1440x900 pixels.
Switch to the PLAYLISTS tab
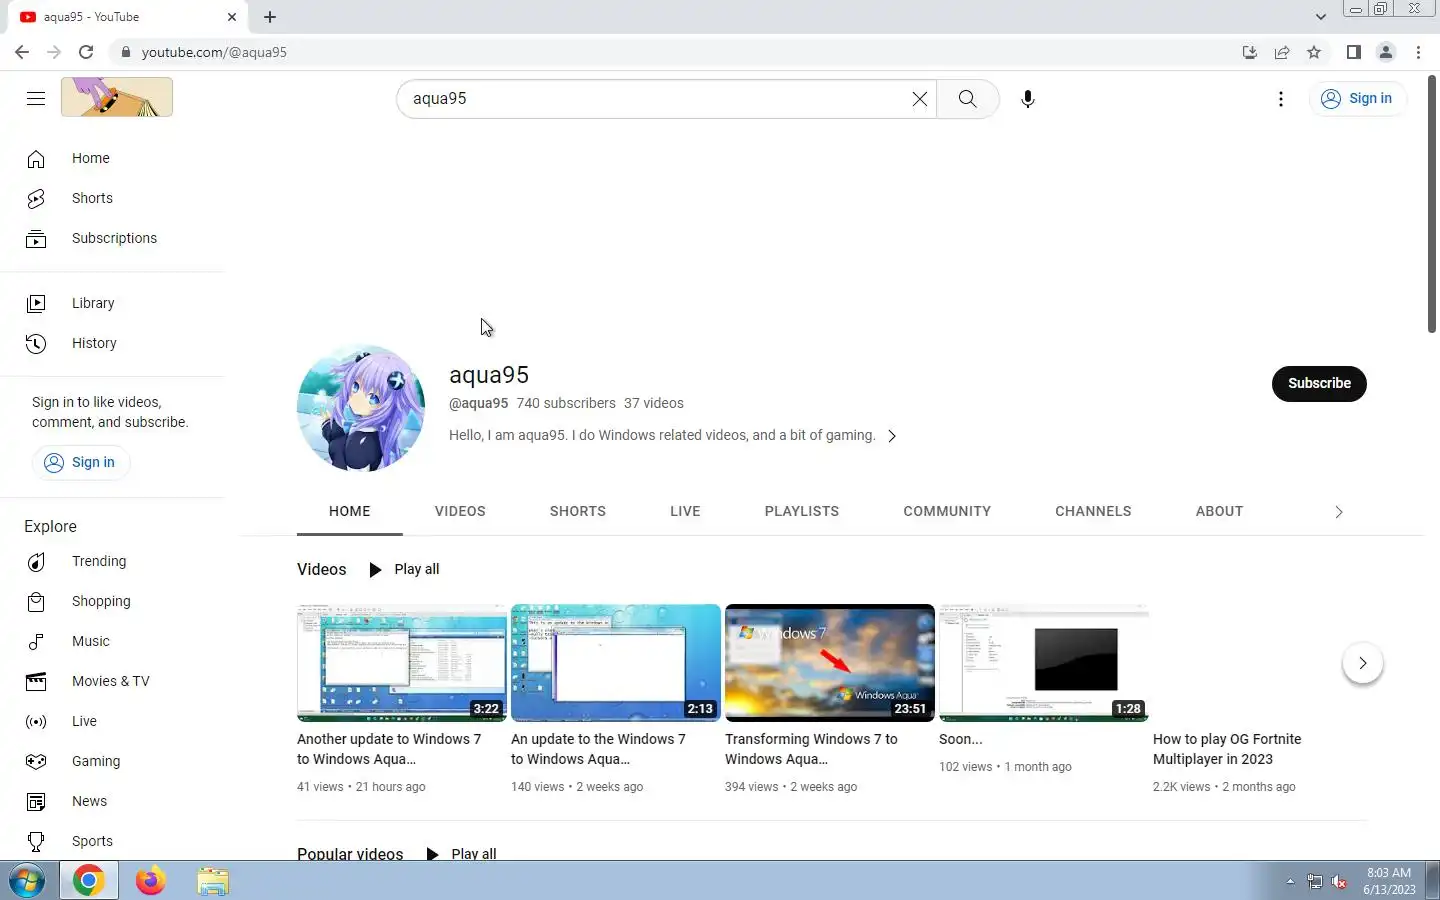[x=802, y=511]
